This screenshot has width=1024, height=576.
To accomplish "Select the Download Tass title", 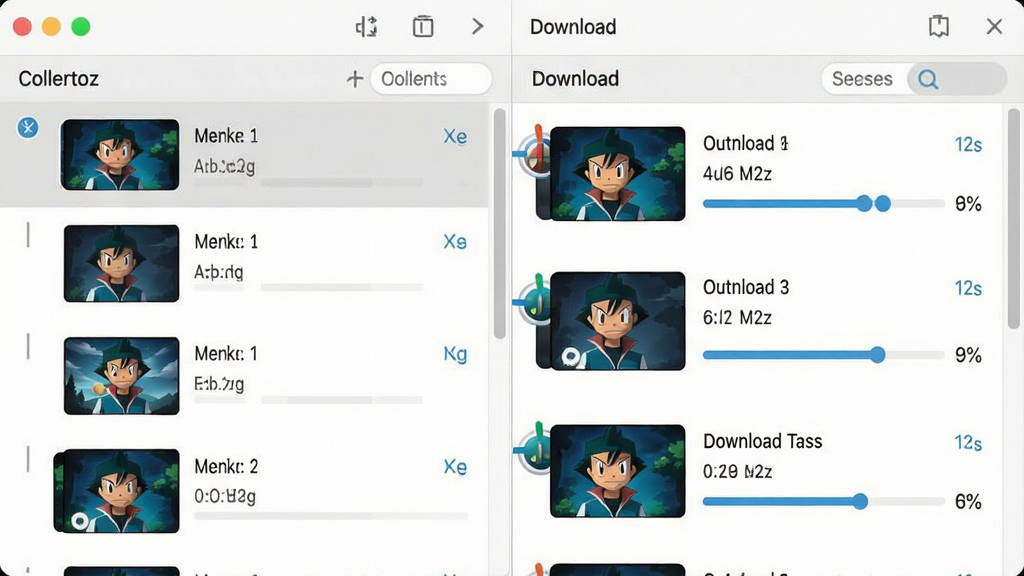I will point(762,441).
